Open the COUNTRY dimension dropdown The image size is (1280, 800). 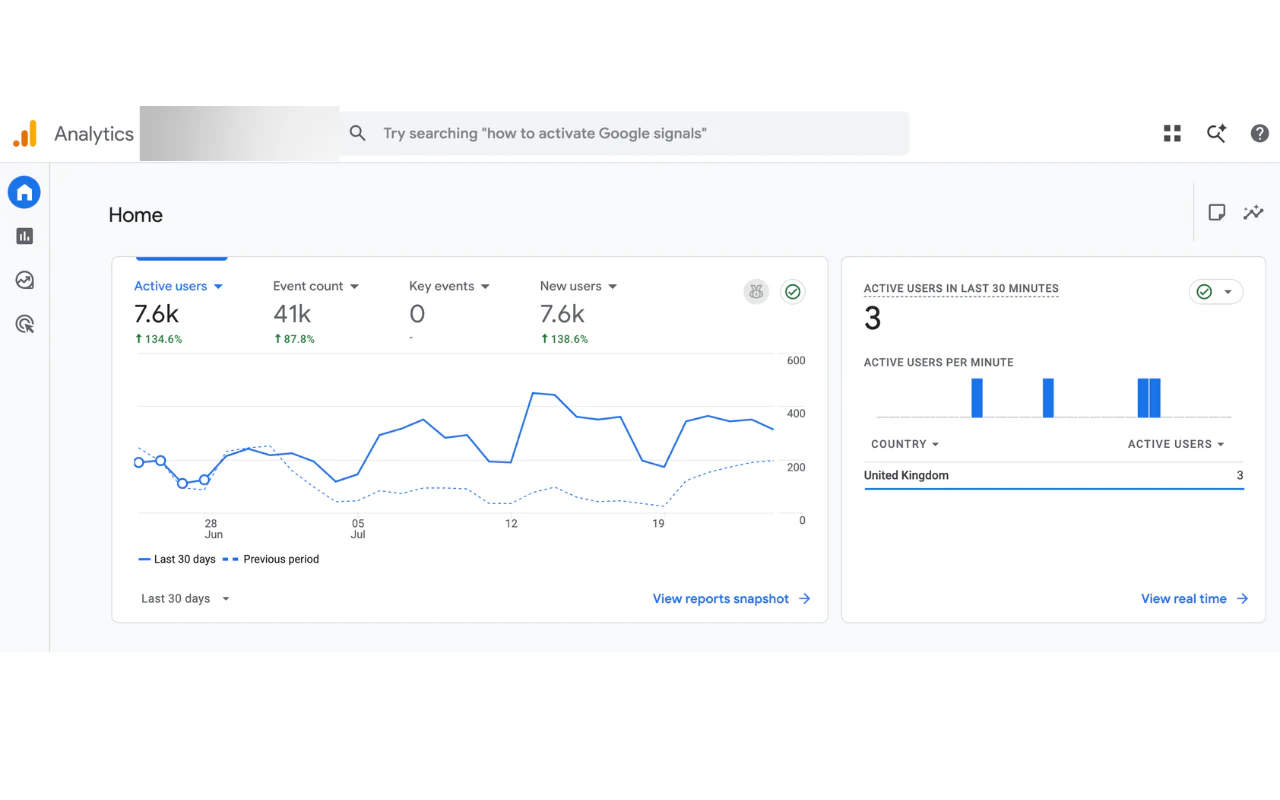coord(905,444)
